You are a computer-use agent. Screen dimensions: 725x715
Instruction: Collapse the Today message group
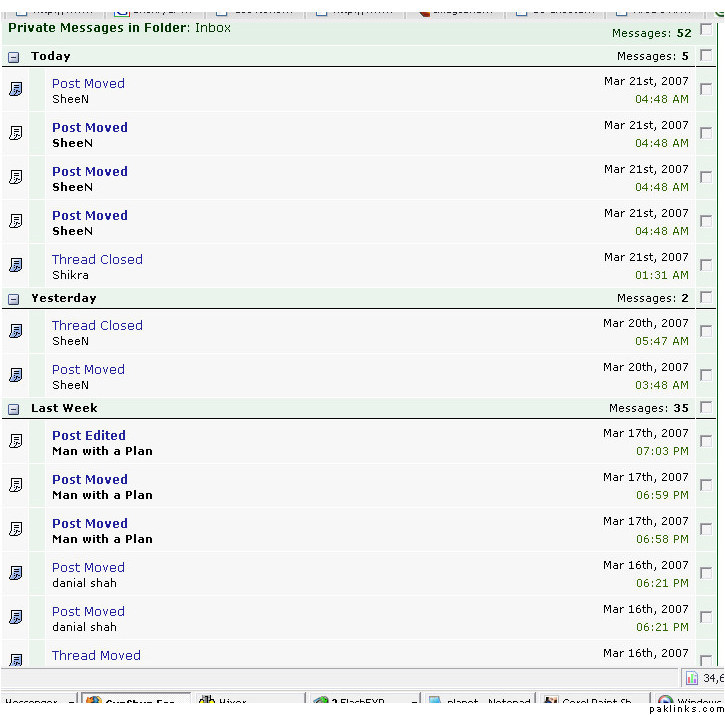(13, 57)
